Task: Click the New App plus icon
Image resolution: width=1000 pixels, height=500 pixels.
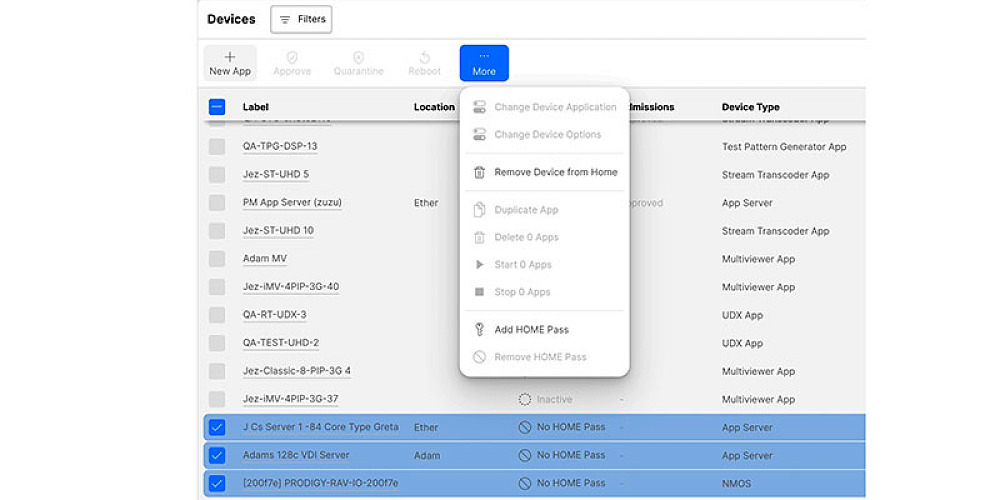Action: pyautogui.click(x=230, y=57)
